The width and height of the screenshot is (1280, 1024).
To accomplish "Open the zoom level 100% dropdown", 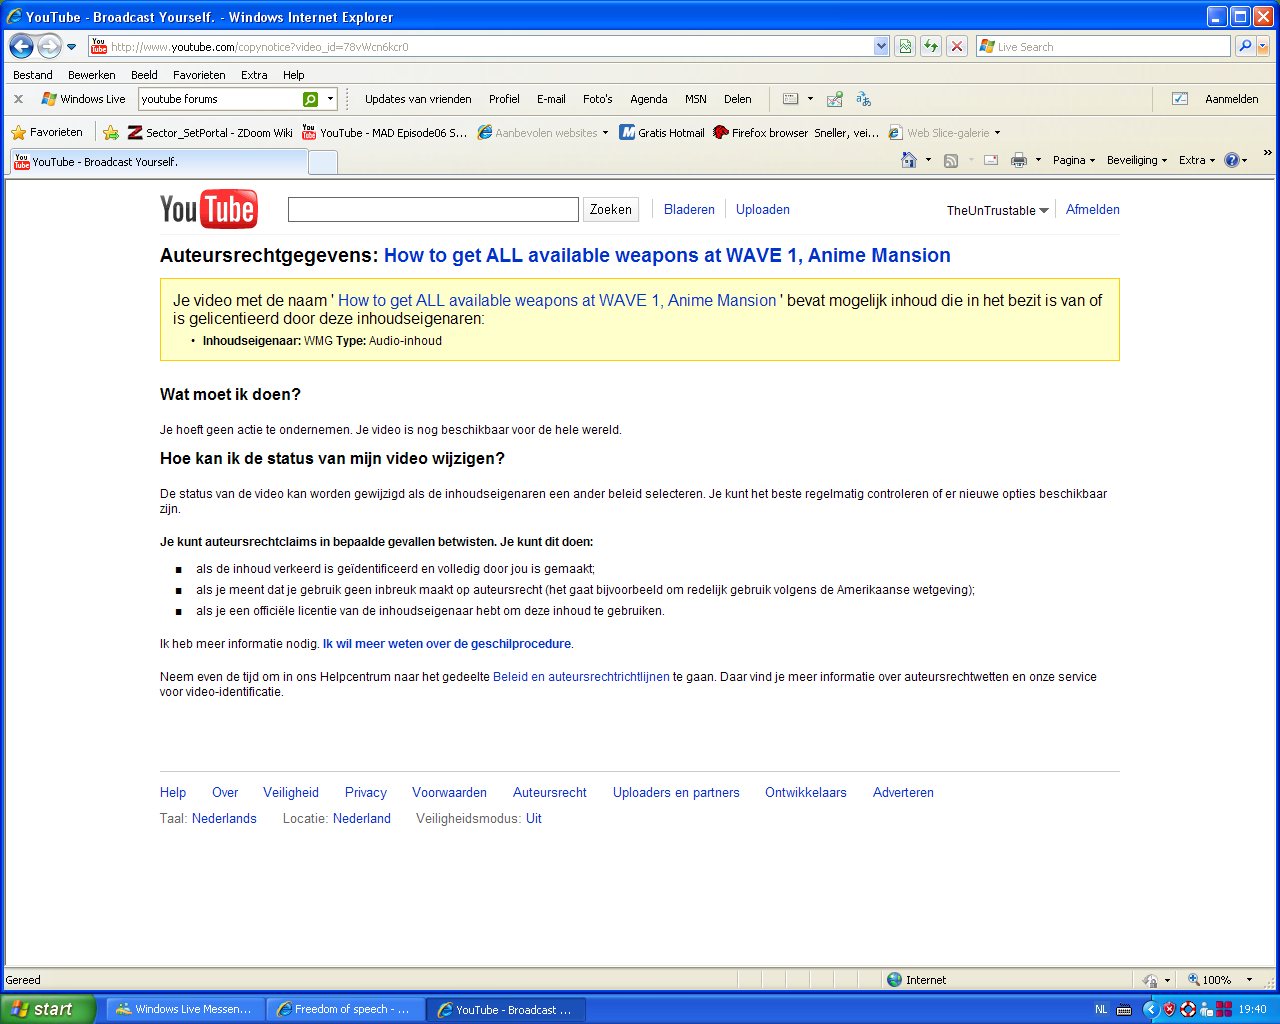I will (x=1249, y=980).
